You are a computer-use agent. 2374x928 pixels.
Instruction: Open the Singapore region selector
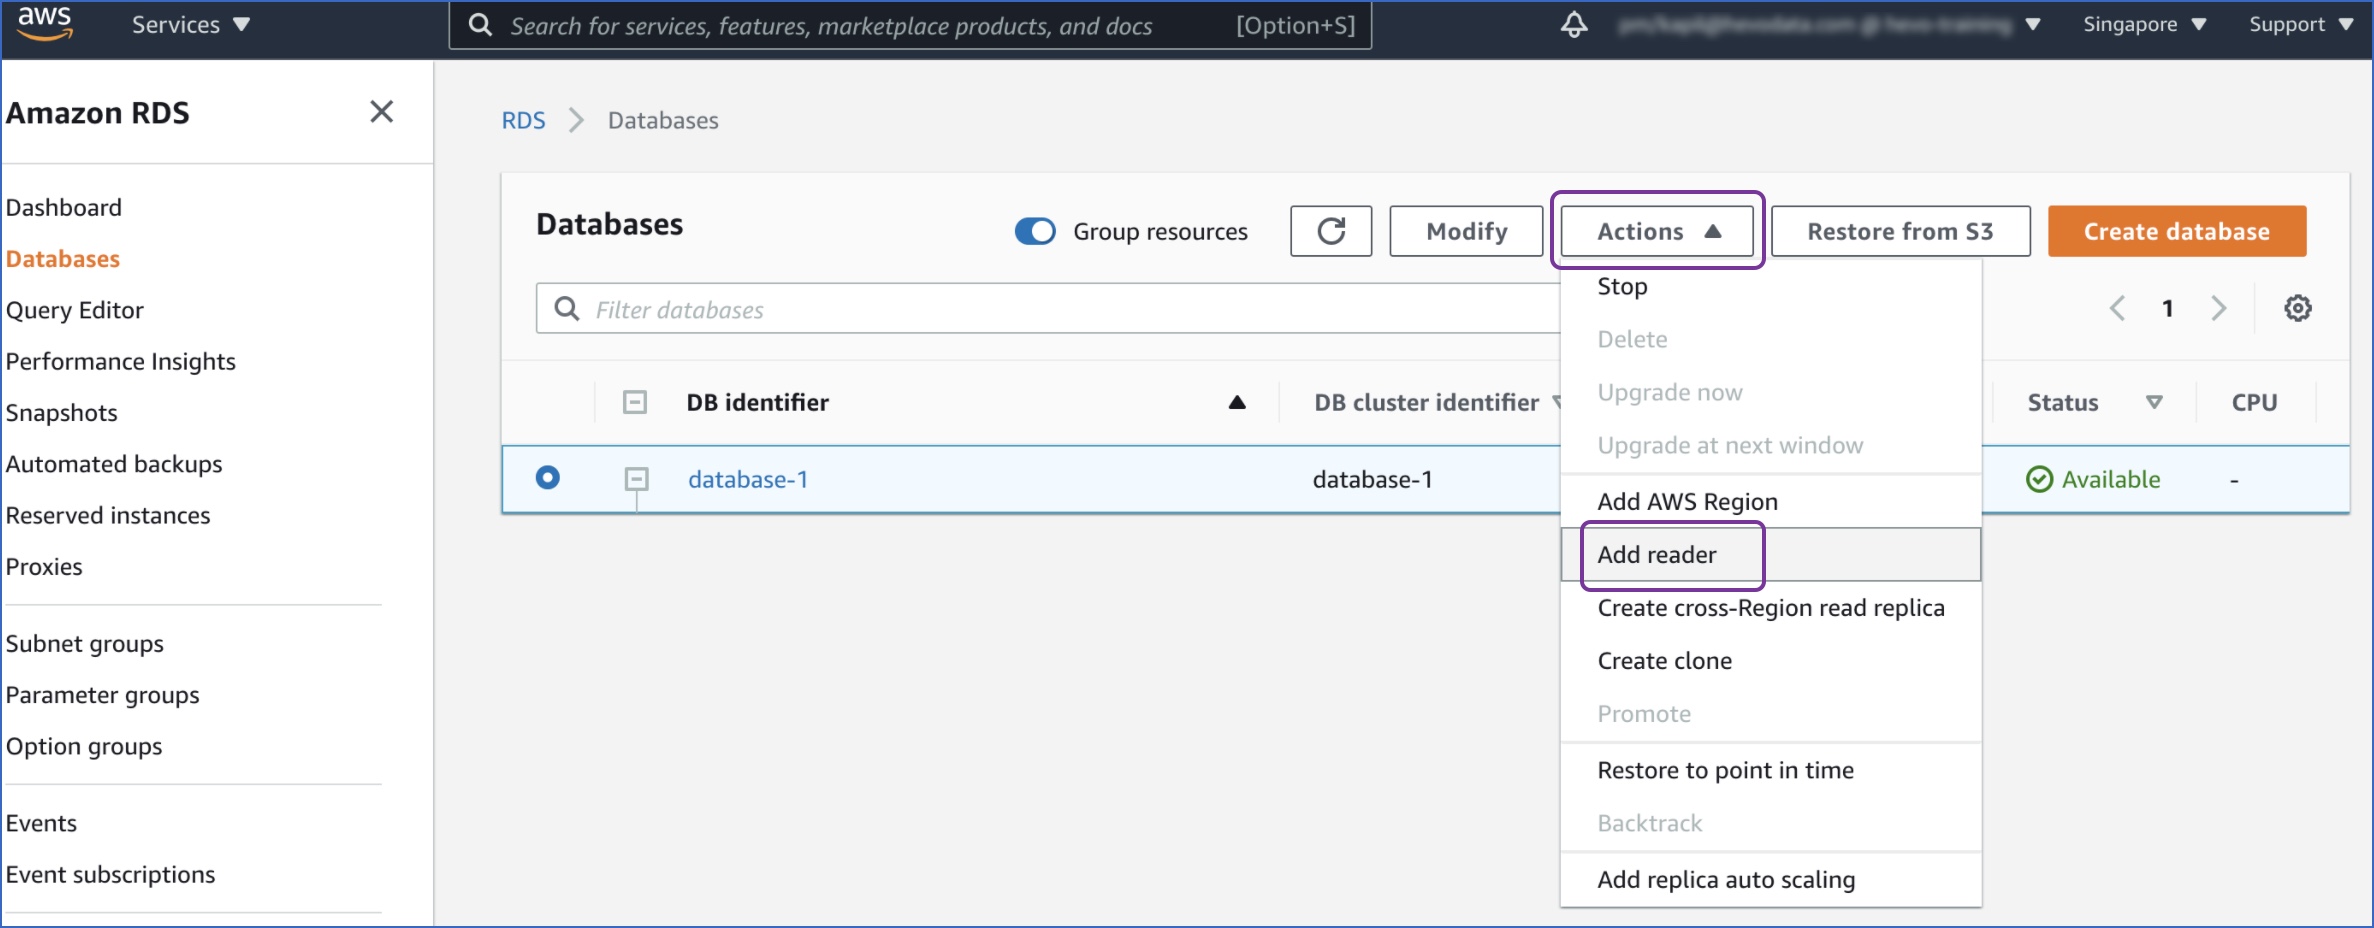tap(2142, 24)
